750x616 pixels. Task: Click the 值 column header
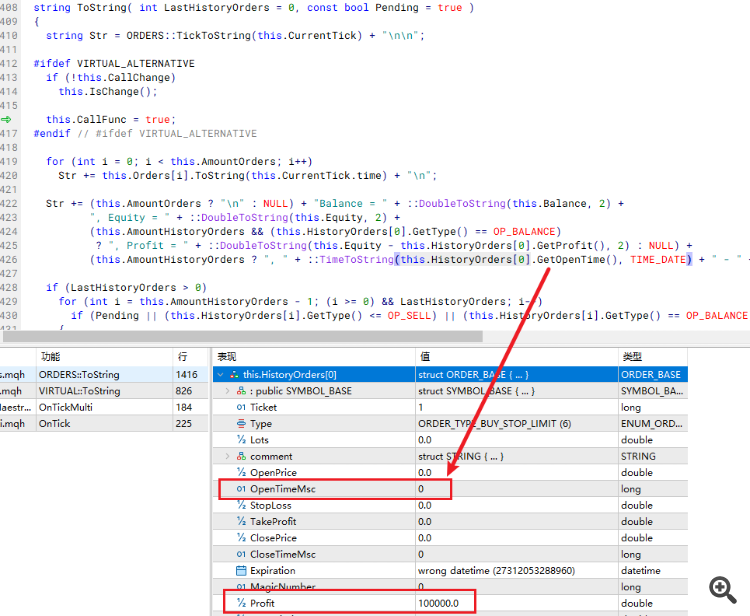[517, 357]
